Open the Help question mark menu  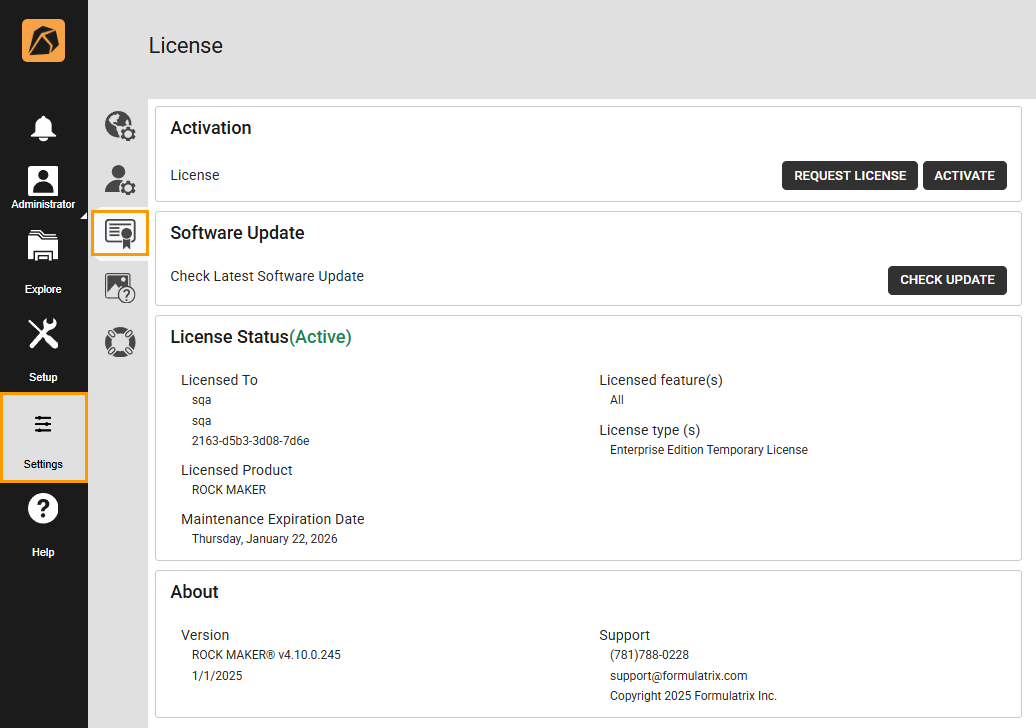(x=43, y=523)
